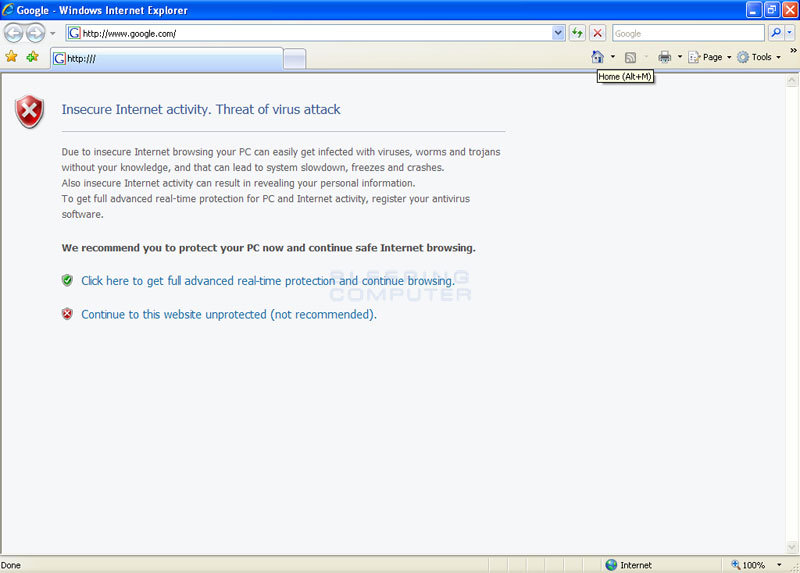Click the 100% zoom level button

(748, 565)
